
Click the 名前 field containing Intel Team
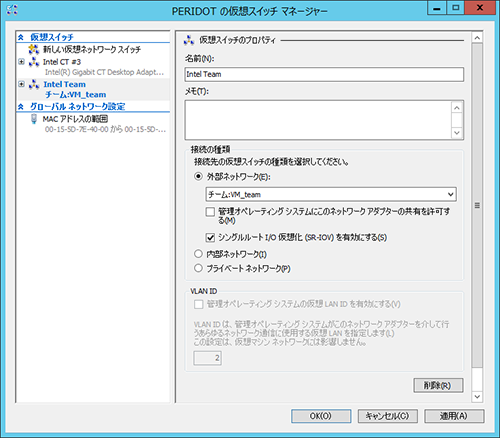click(324, 74)
